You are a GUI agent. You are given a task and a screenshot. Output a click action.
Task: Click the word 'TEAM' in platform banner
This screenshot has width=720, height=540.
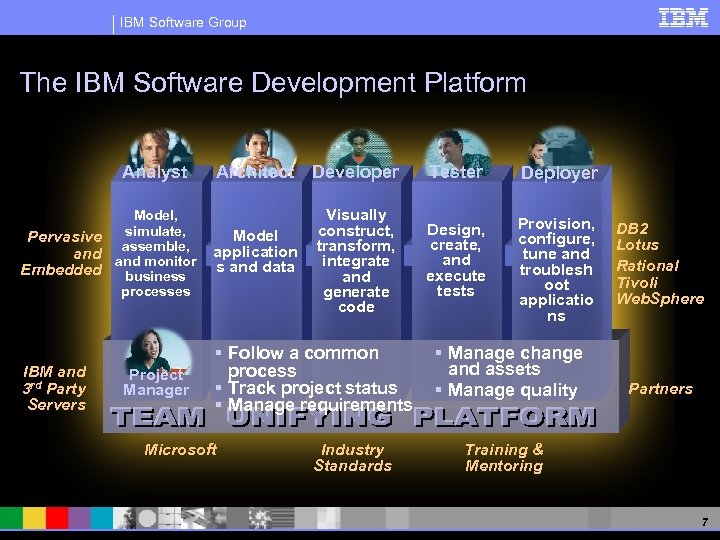click(x=158, y=417)
